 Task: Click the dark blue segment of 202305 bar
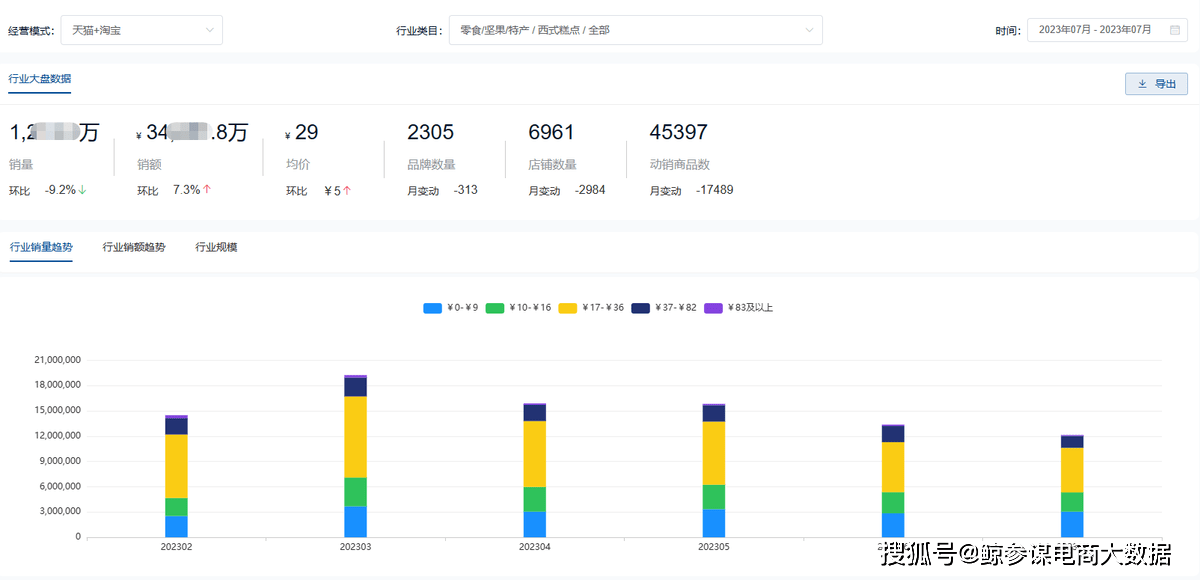coord(714,413)
